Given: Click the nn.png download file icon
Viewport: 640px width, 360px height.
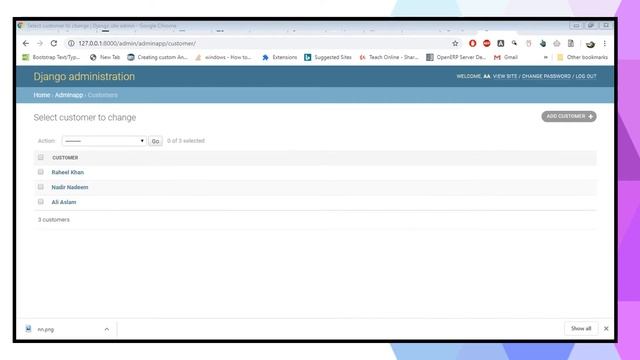Looking at the screenshot, I should coord(28,329).
